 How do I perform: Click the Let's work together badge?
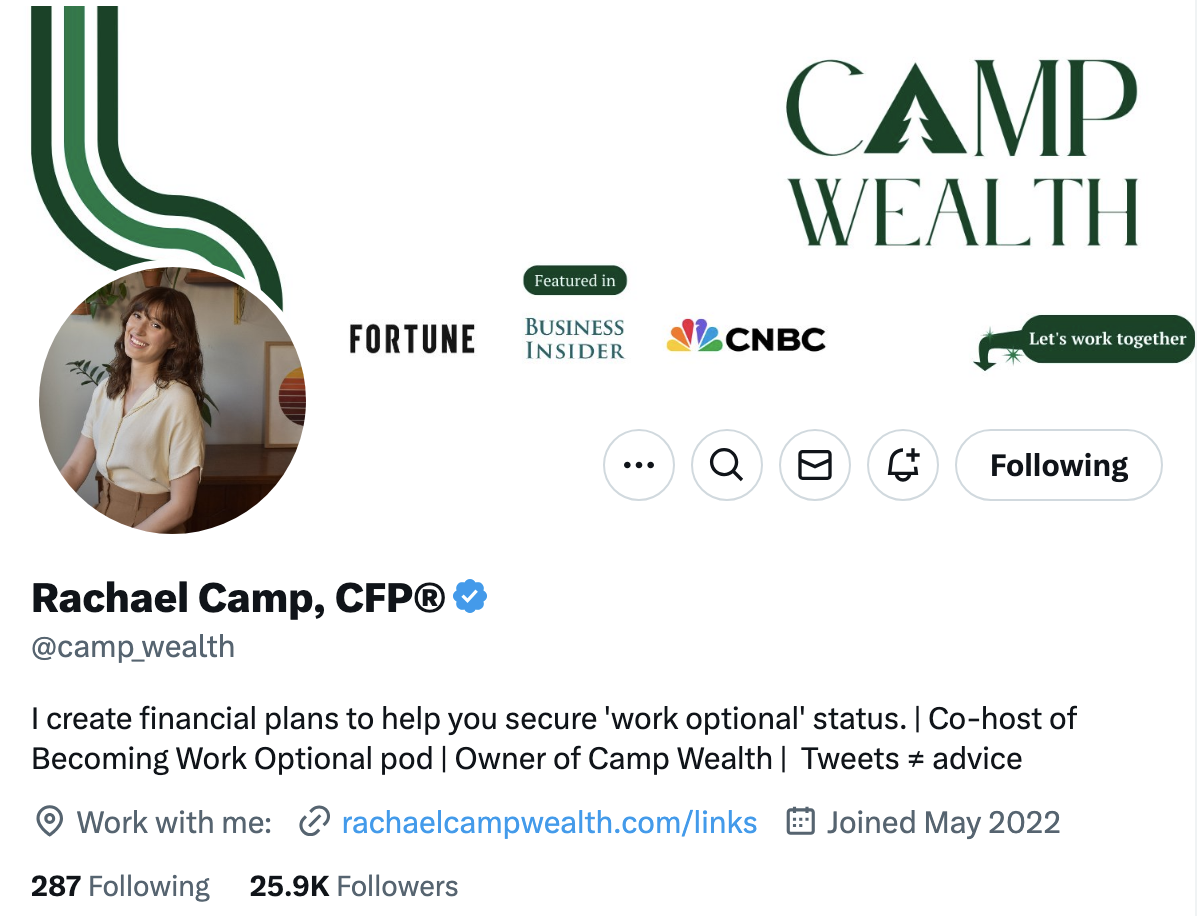[1107, 338]
